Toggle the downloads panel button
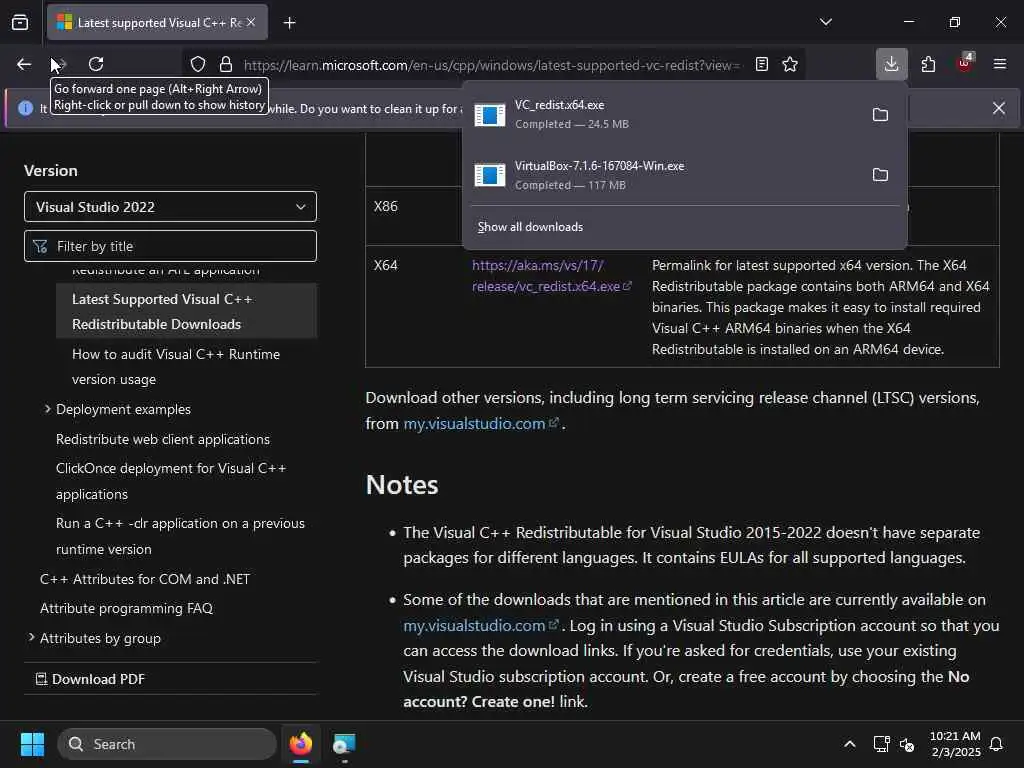Image resolution: width=1024 pixels, height=768 pixels. 891,64
